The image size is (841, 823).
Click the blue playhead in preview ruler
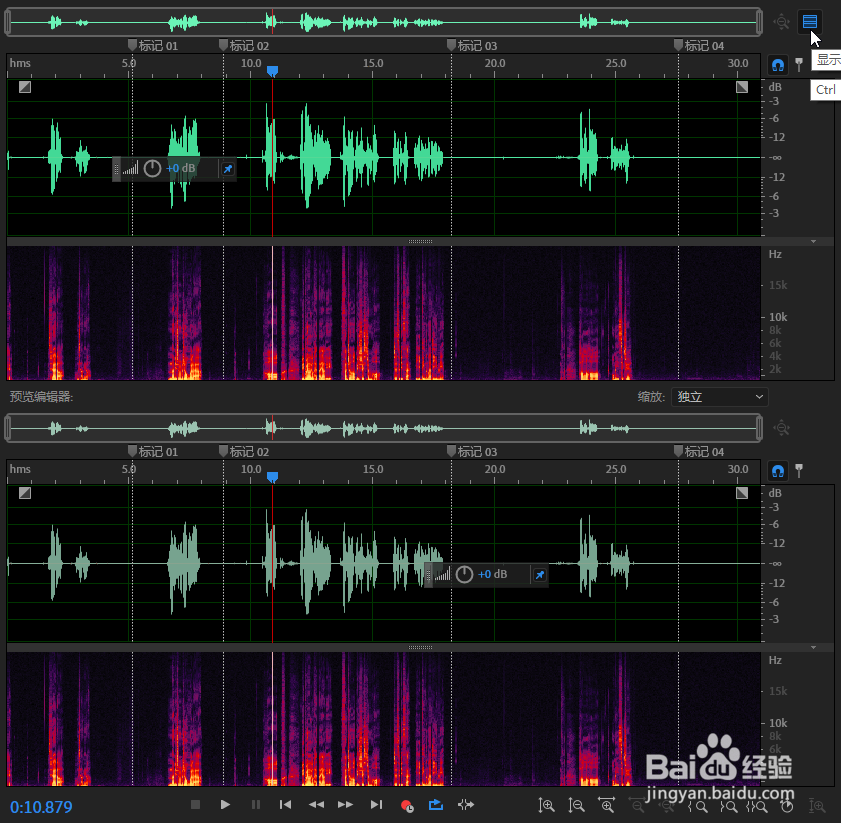pos(272,477)
